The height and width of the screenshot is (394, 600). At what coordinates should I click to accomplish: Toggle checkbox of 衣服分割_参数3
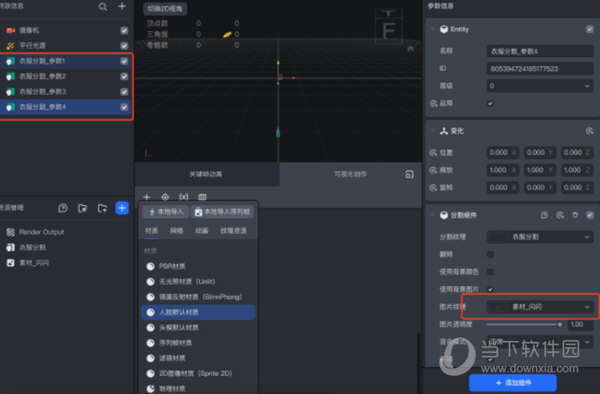(124, 91)
